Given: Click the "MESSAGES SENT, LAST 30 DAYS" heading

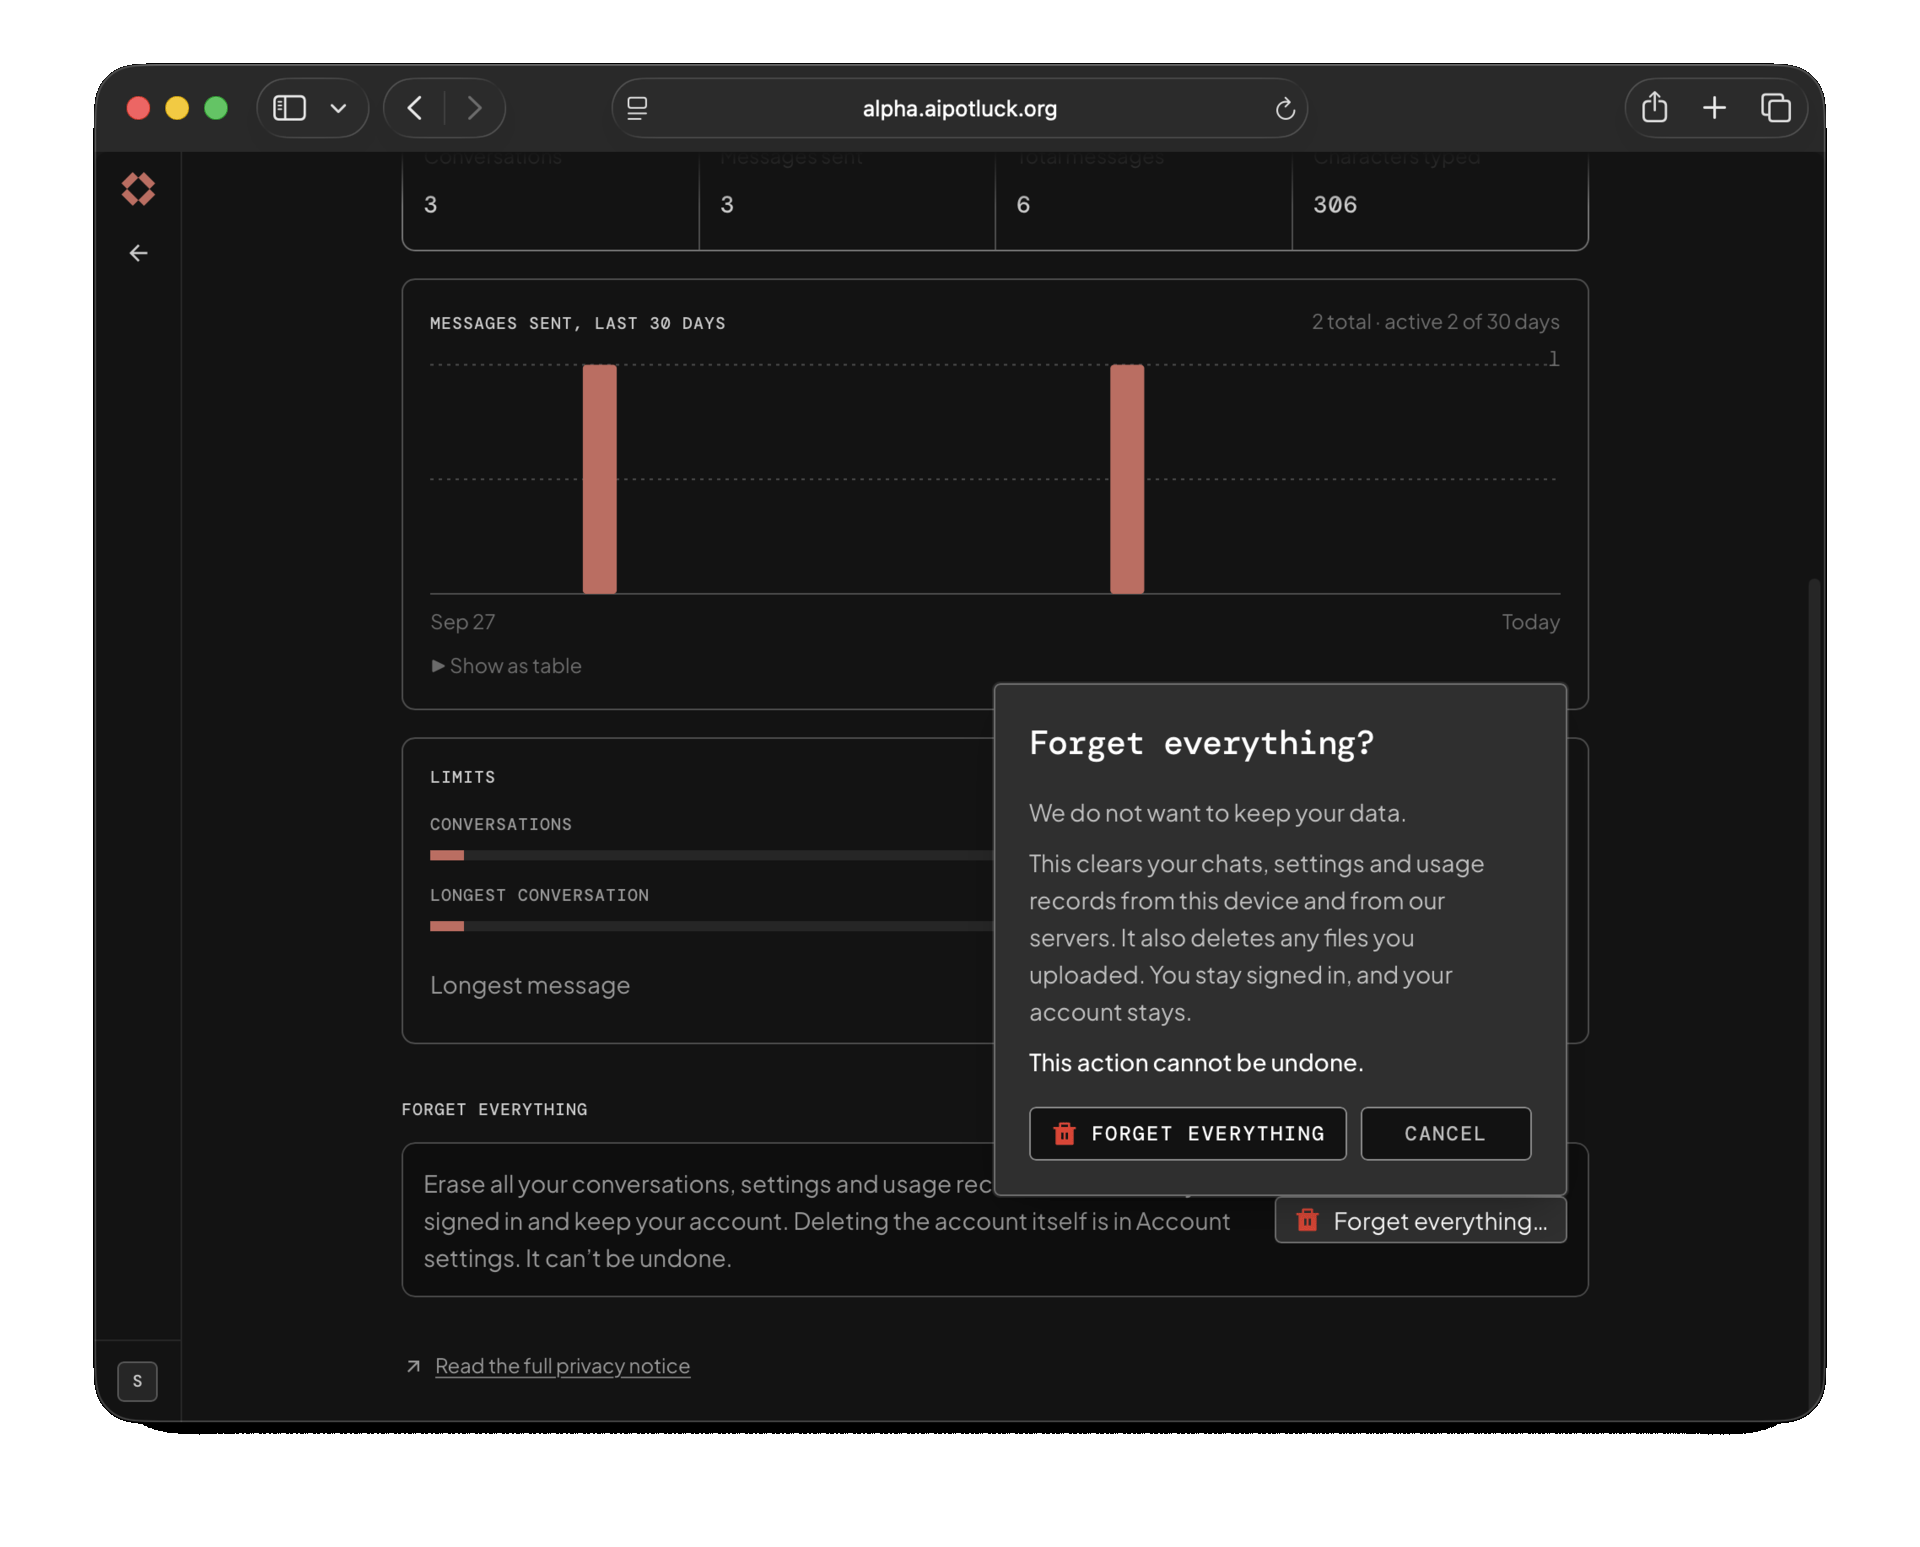Looking at the screenshot, I should (x=577, y=323).
